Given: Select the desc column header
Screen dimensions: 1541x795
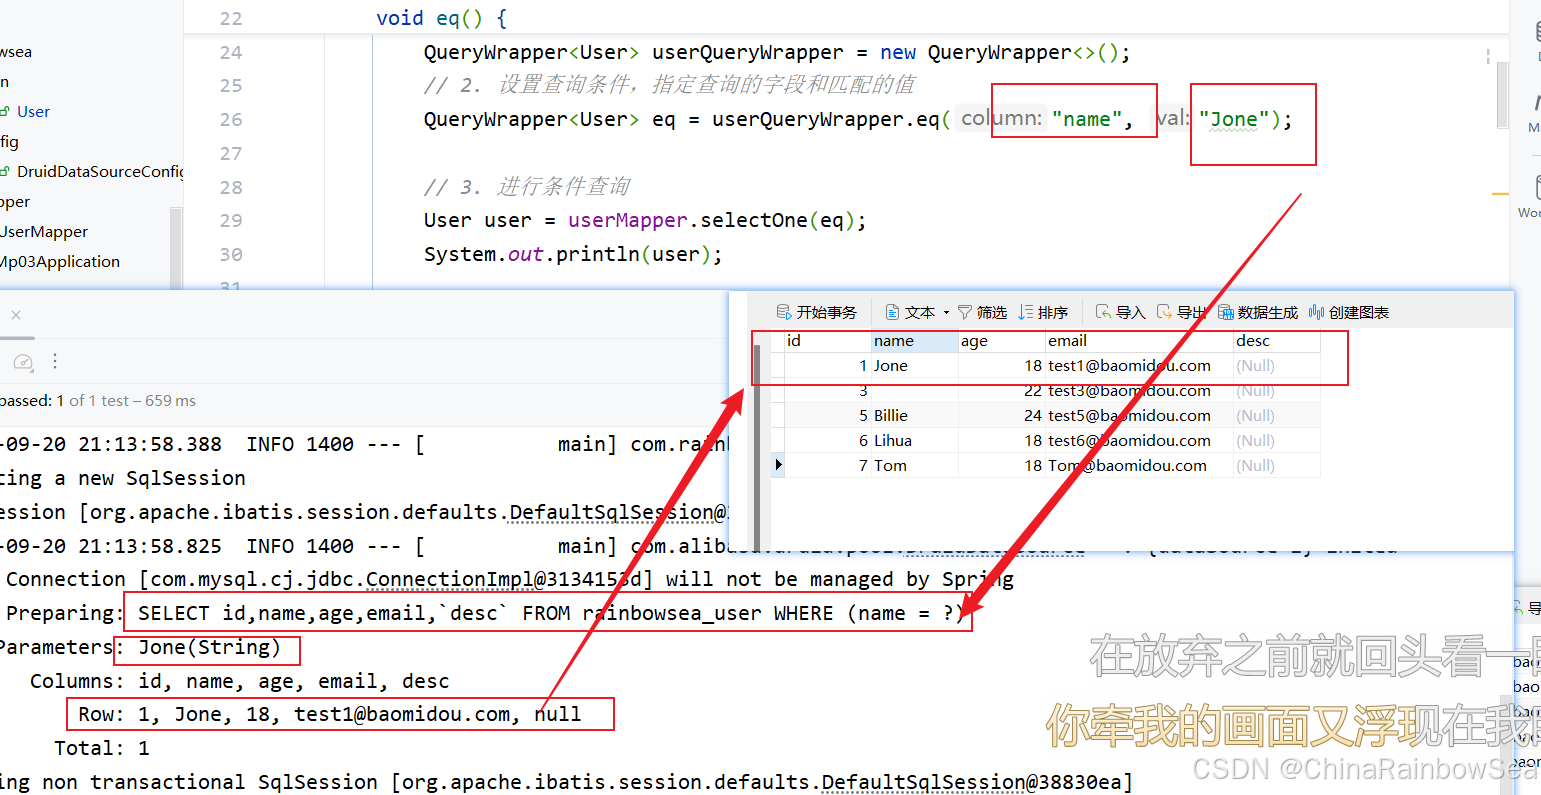Looking at the screenshot, I should (1277, 341).
